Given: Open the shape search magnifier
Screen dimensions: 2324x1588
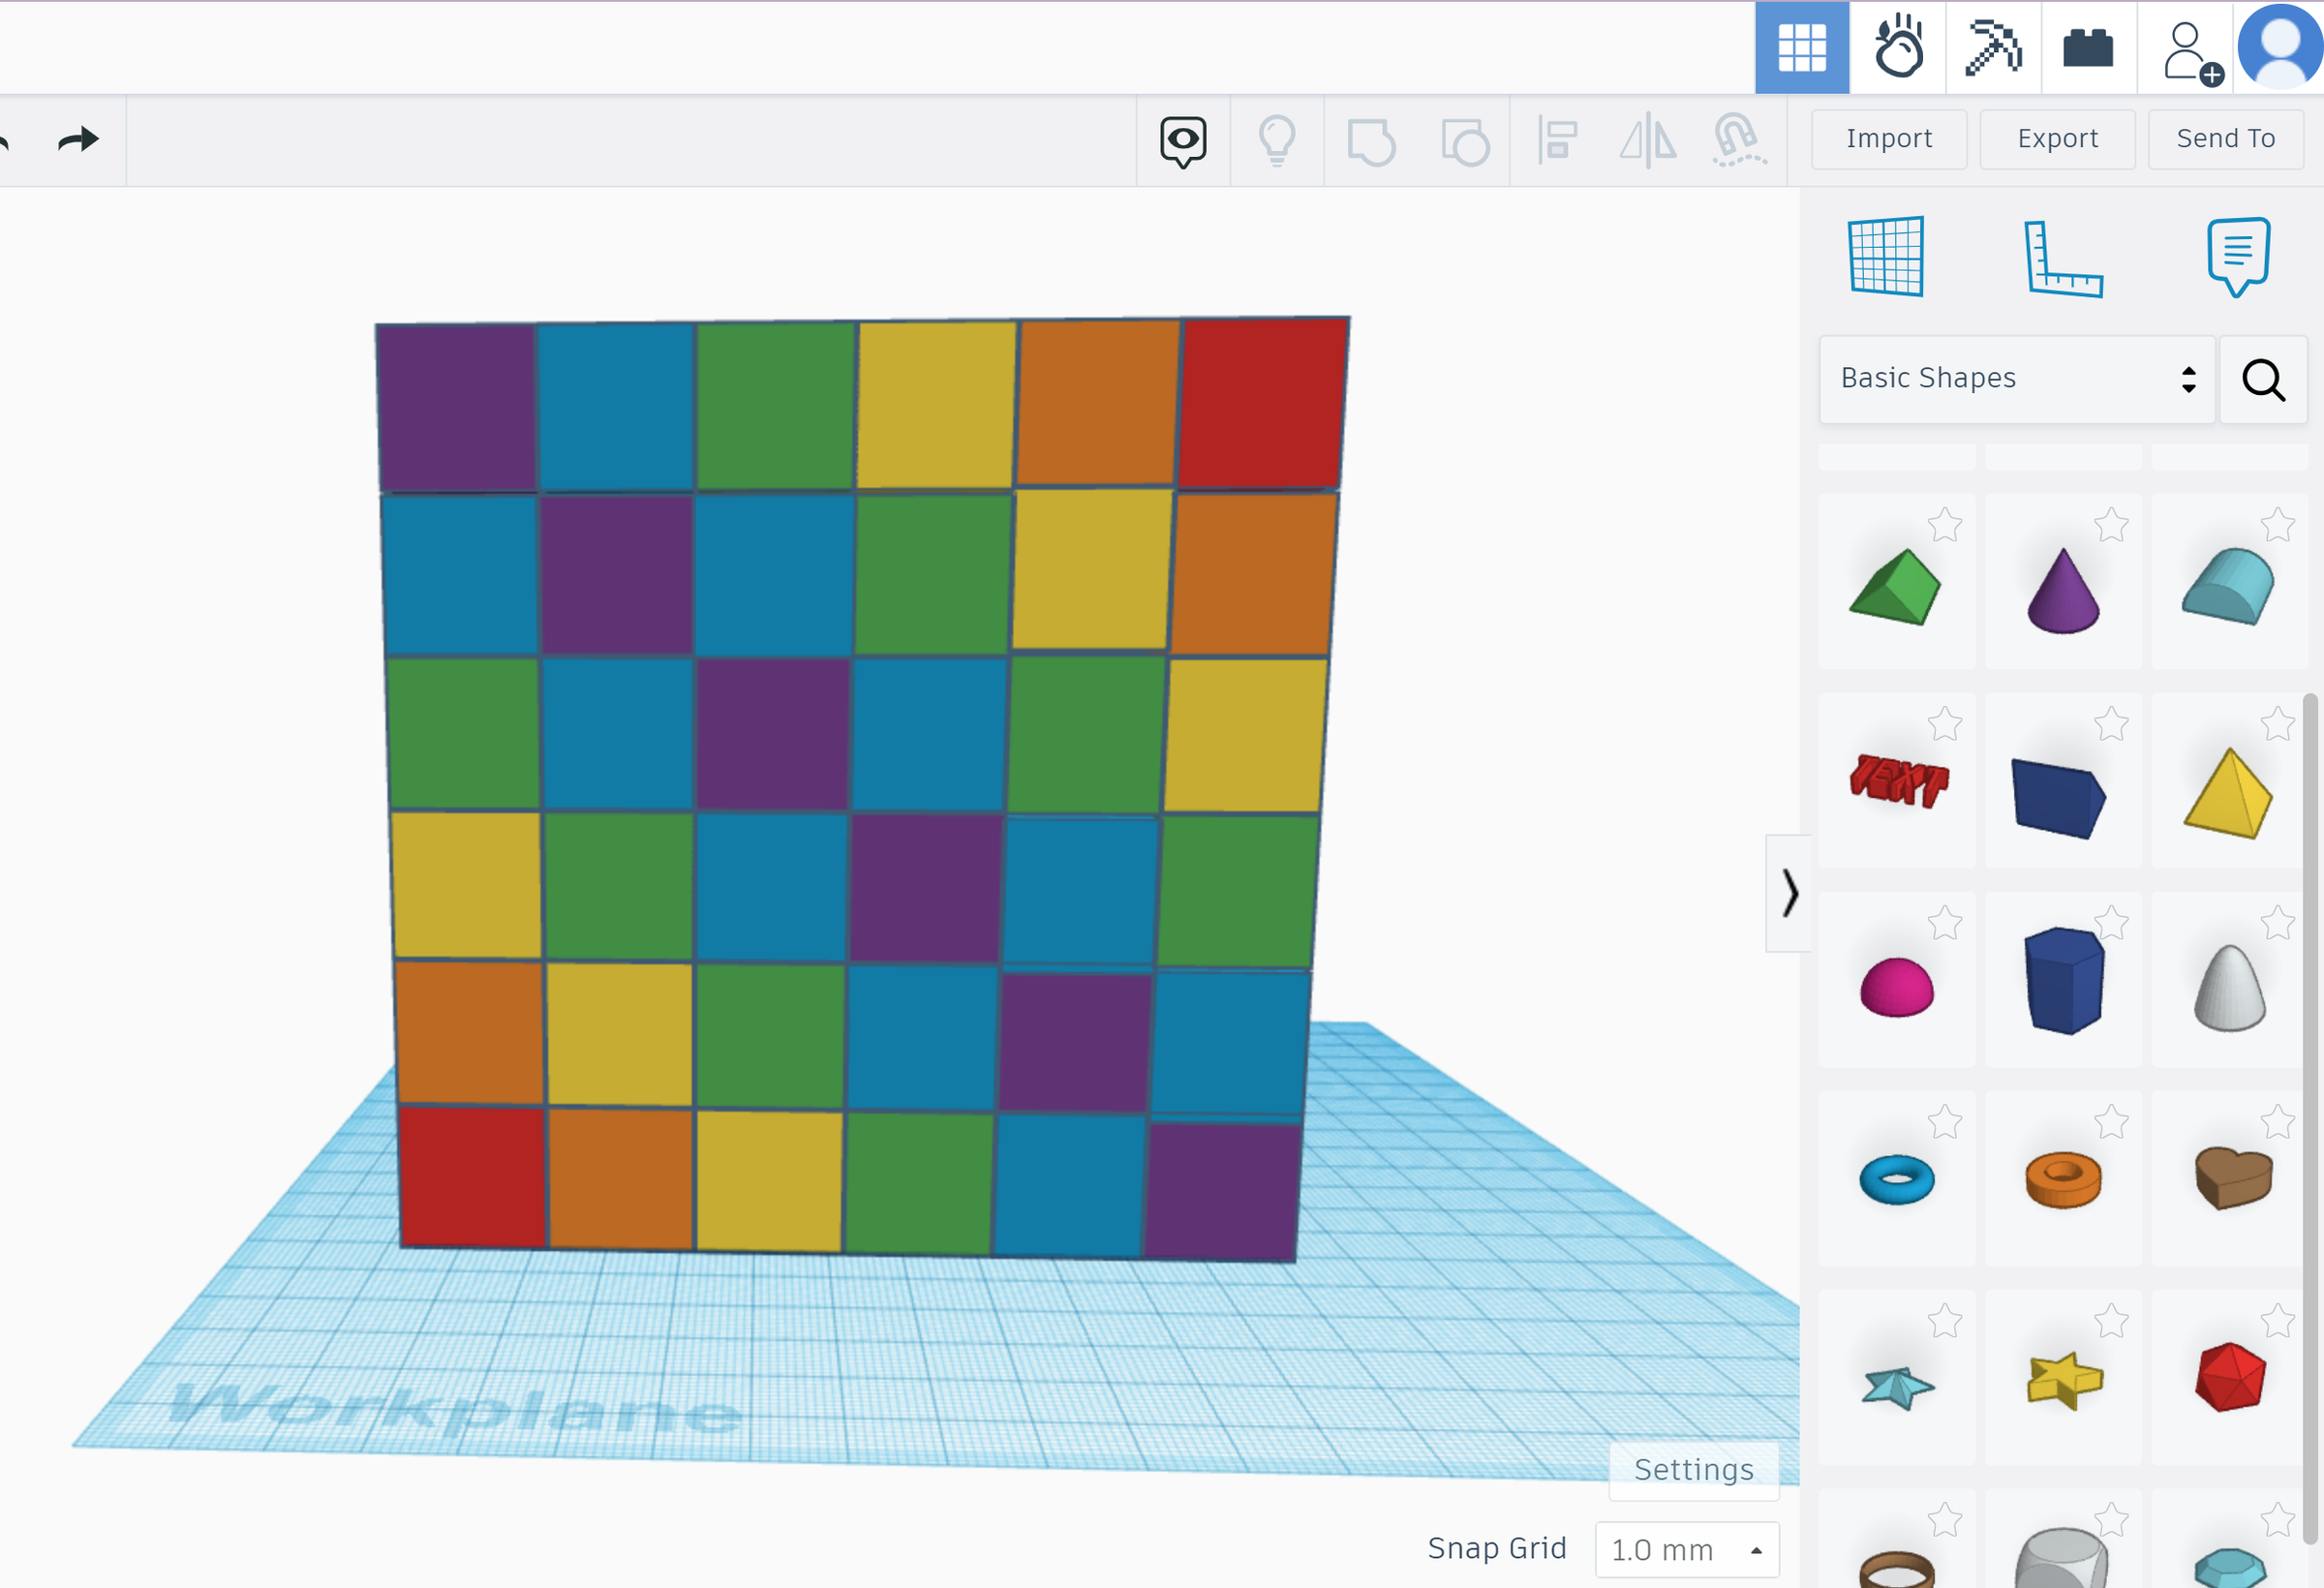Looking at the screenshot, I should click(2263, 379).
